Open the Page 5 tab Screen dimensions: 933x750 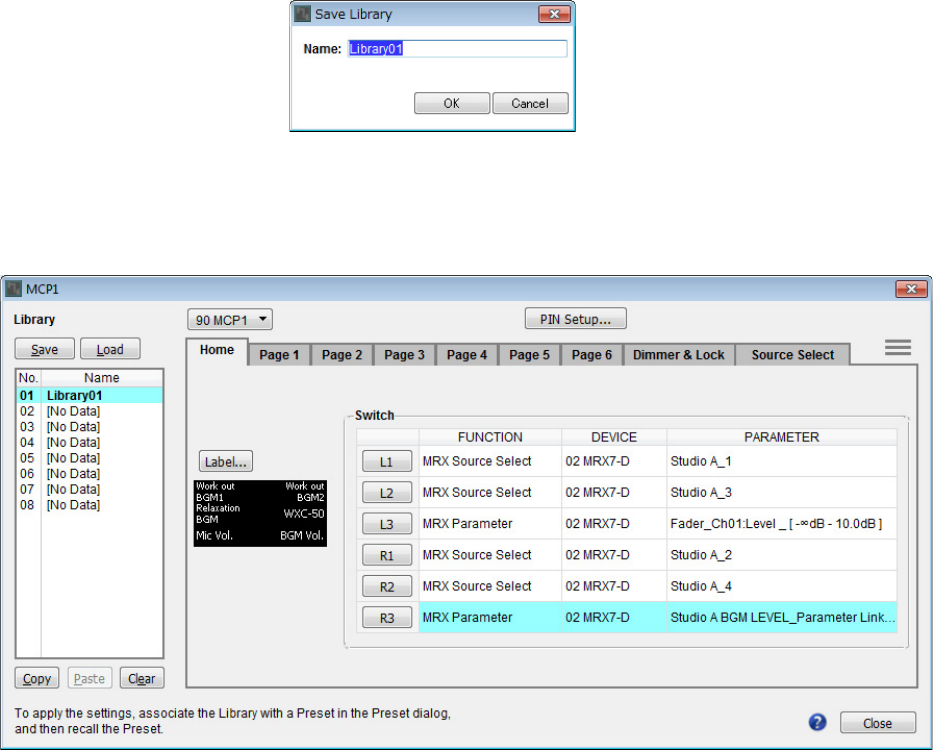point(529,355)
